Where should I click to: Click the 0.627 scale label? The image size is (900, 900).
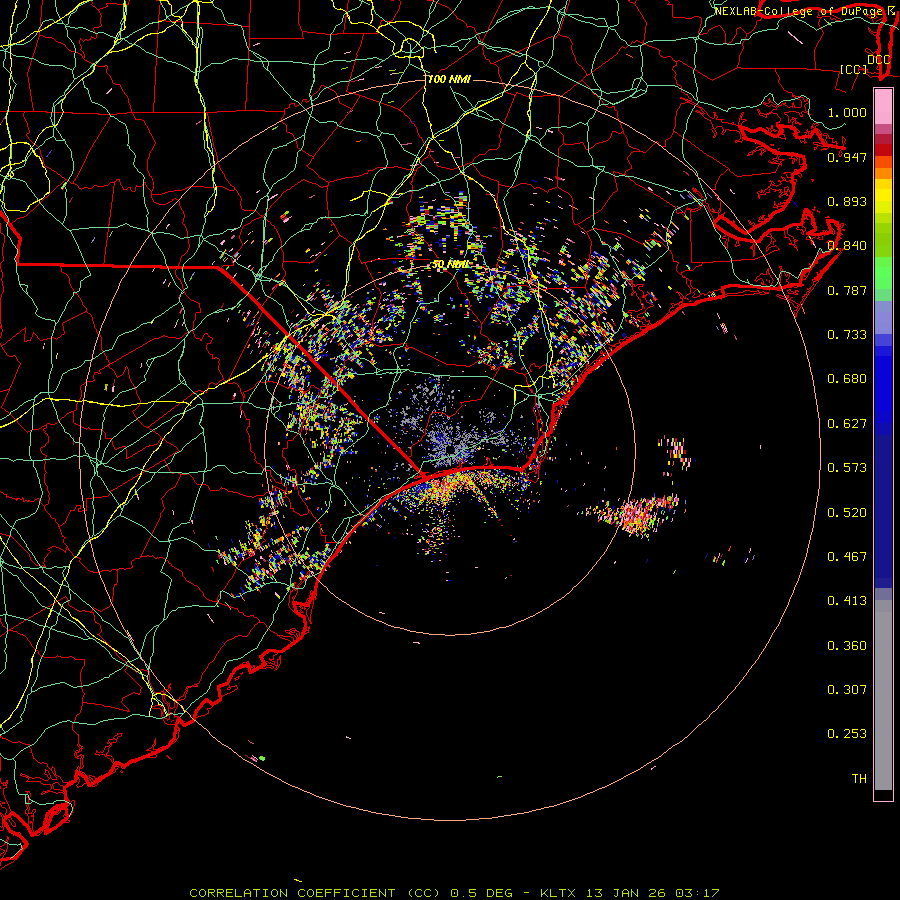(847, 424)
